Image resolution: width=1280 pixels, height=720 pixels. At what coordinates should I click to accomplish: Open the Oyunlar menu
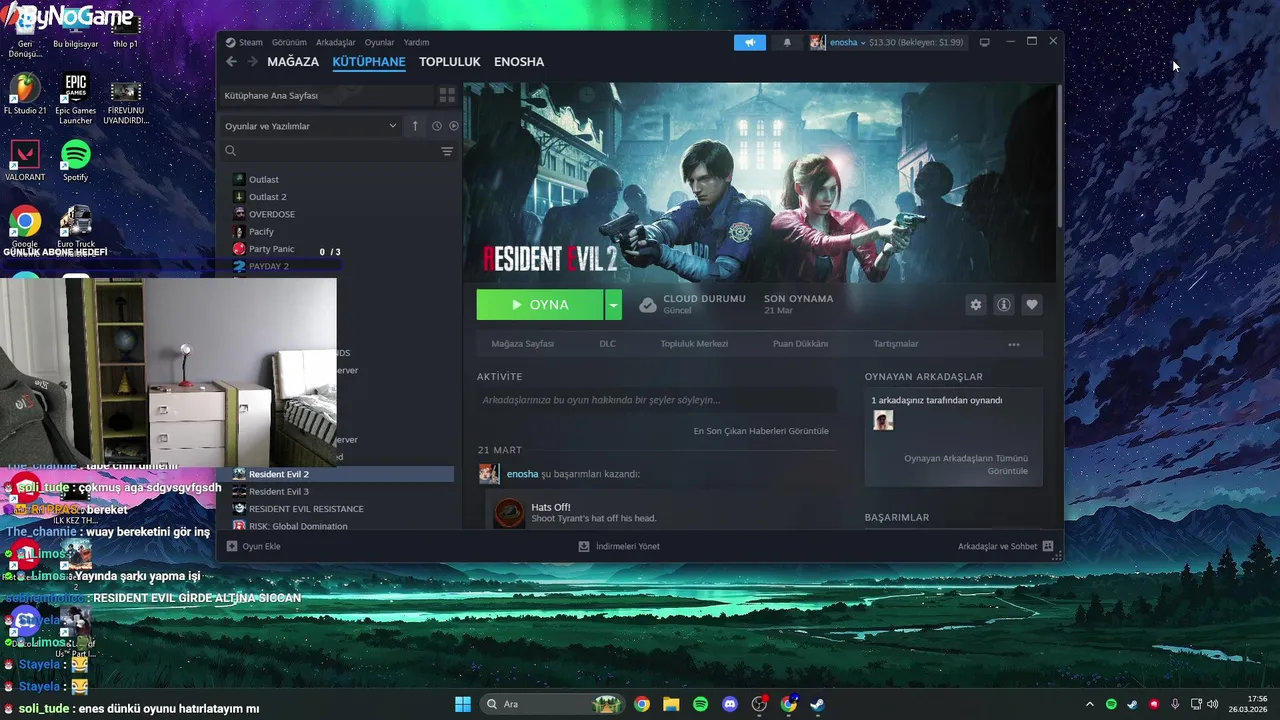pyautogui.click(x=379, y=42)
